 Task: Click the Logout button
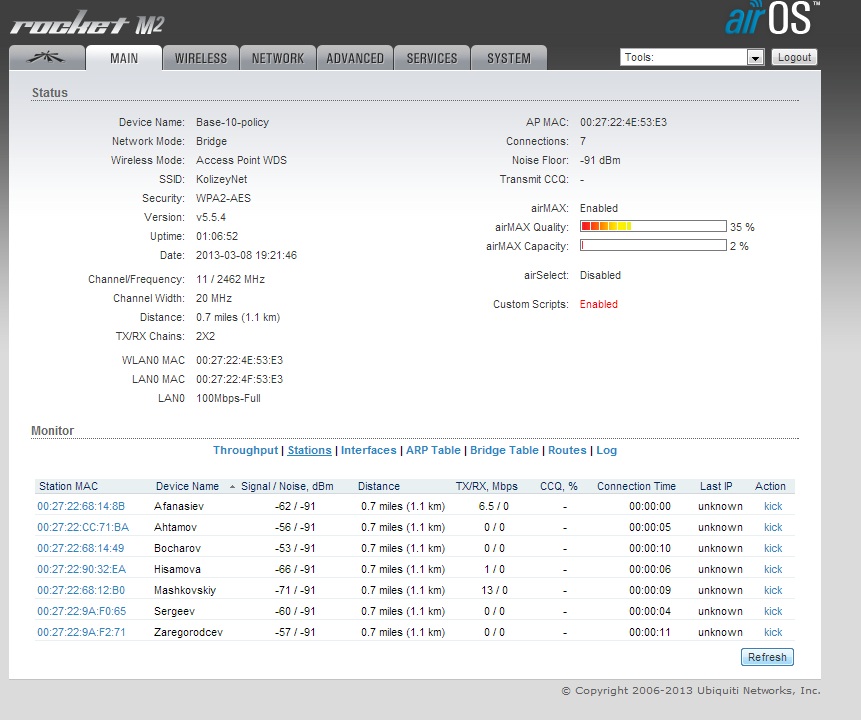click(794, 57)
